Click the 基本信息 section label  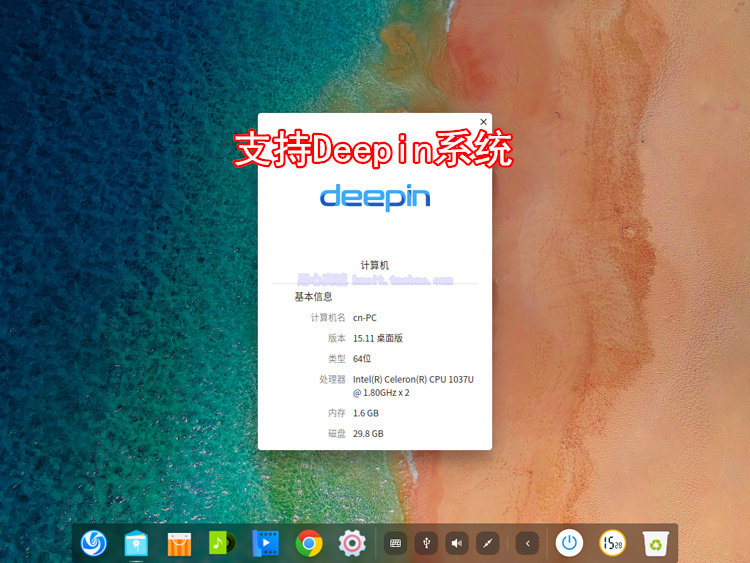pyautogui.click(x=313, y=297)
